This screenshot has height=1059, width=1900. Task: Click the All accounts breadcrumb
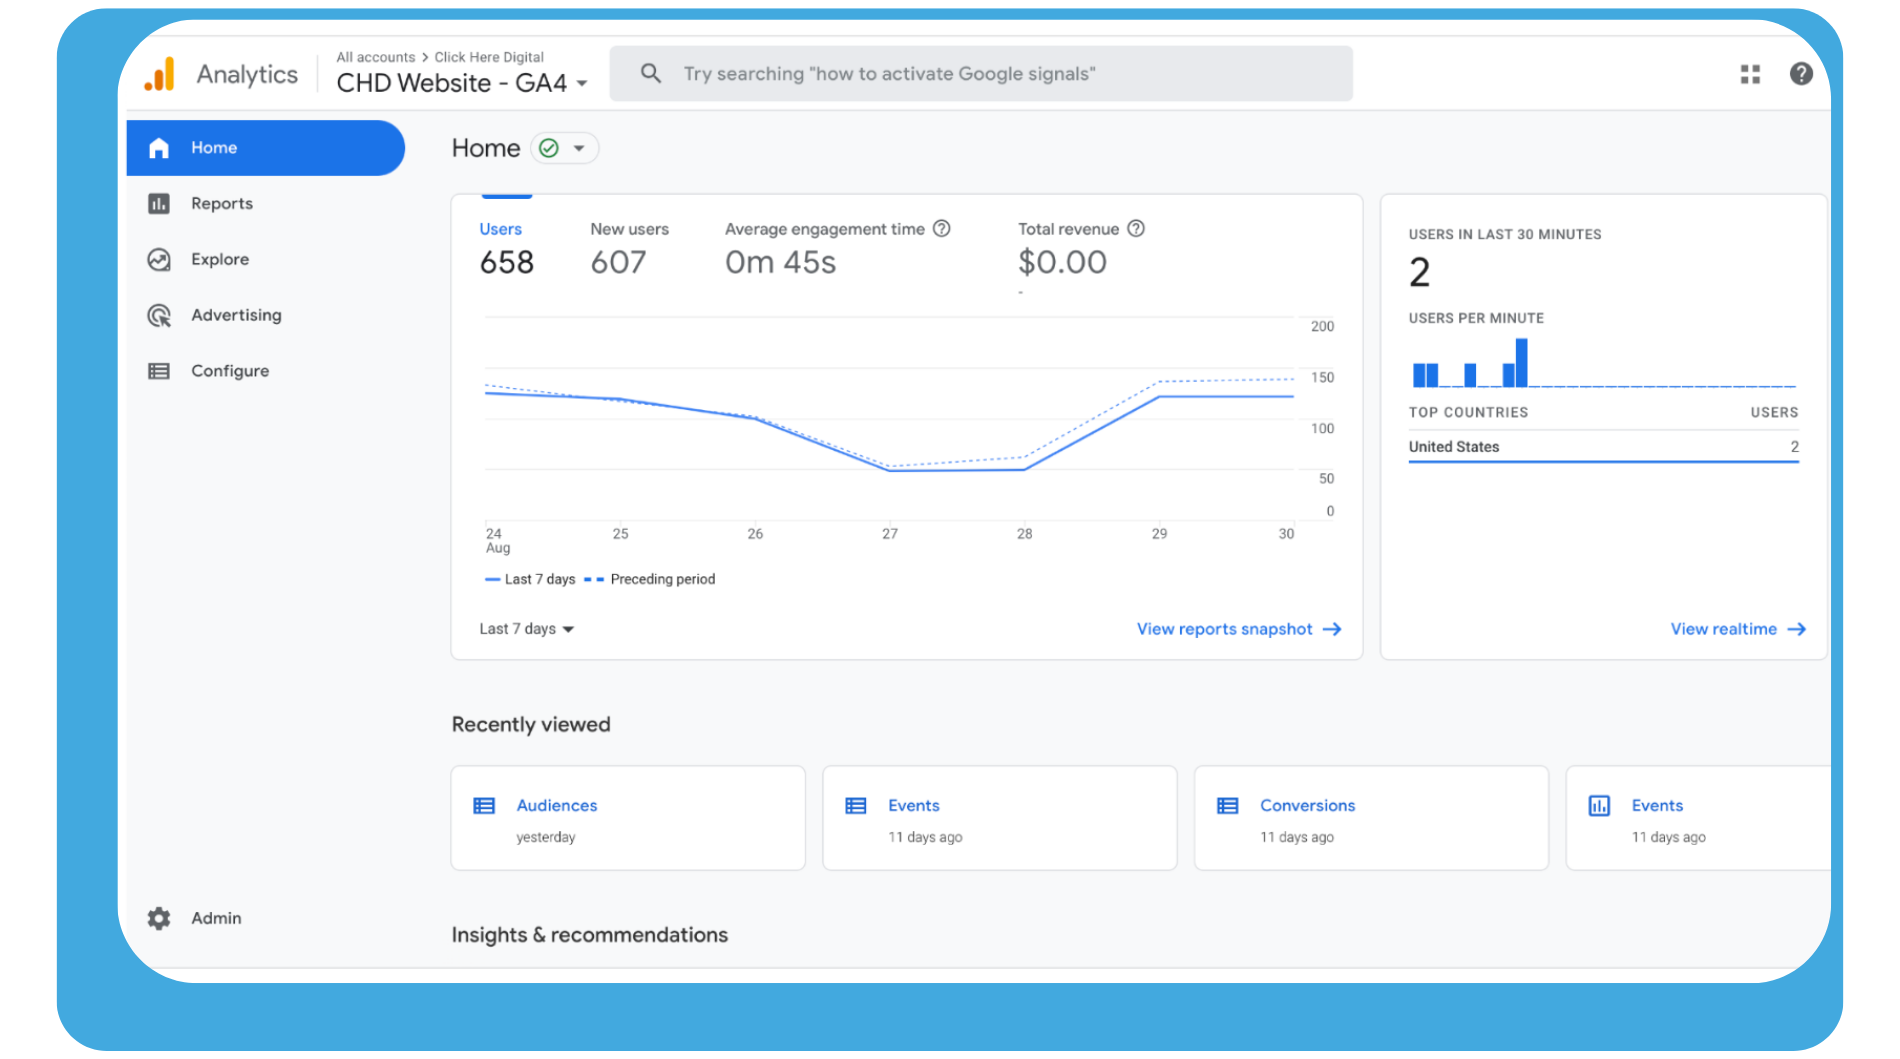click(376, 57)
